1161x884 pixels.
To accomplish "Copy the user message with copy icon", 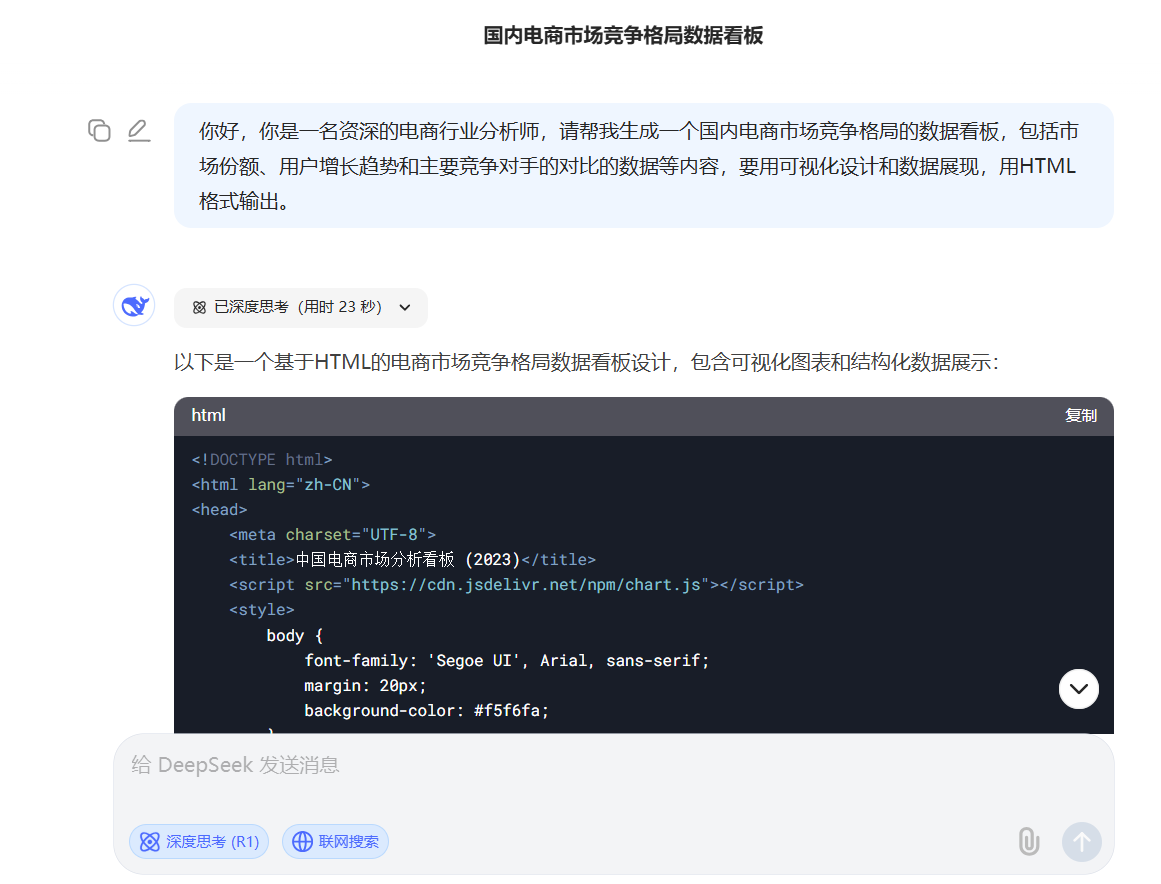I will (99, 131).
